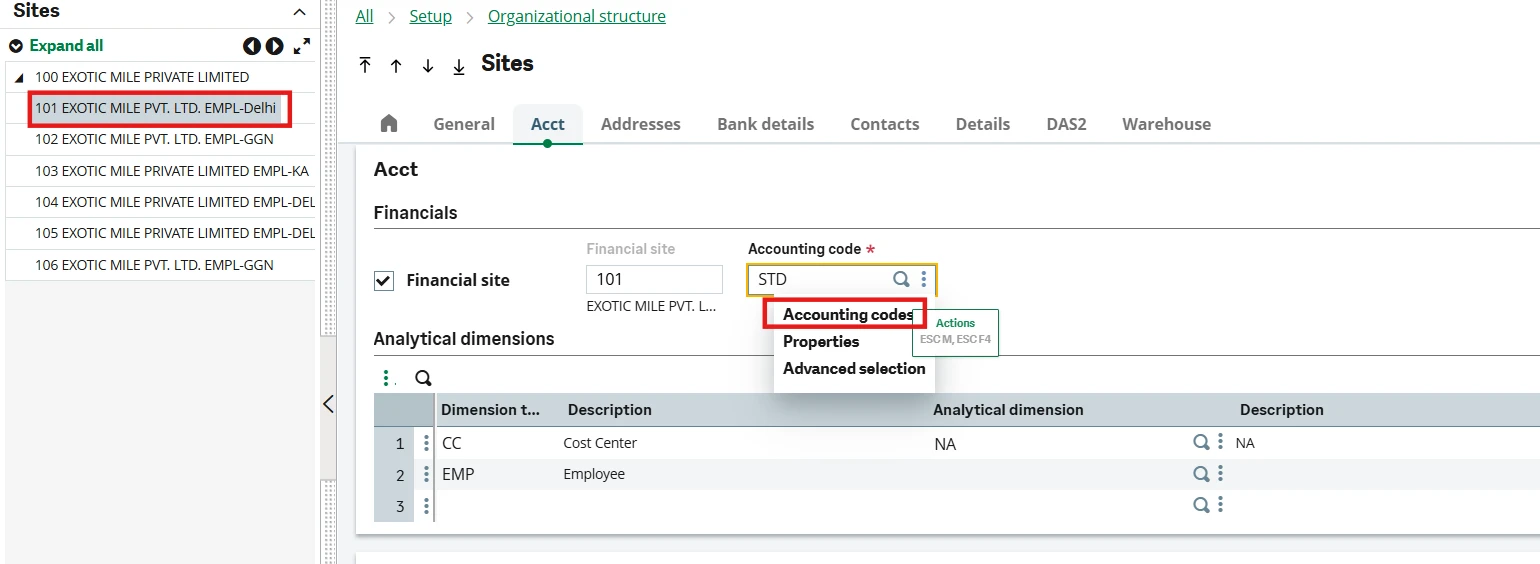Maximize the Sites list panel
Screen dimensions: 1540x564
302,46
